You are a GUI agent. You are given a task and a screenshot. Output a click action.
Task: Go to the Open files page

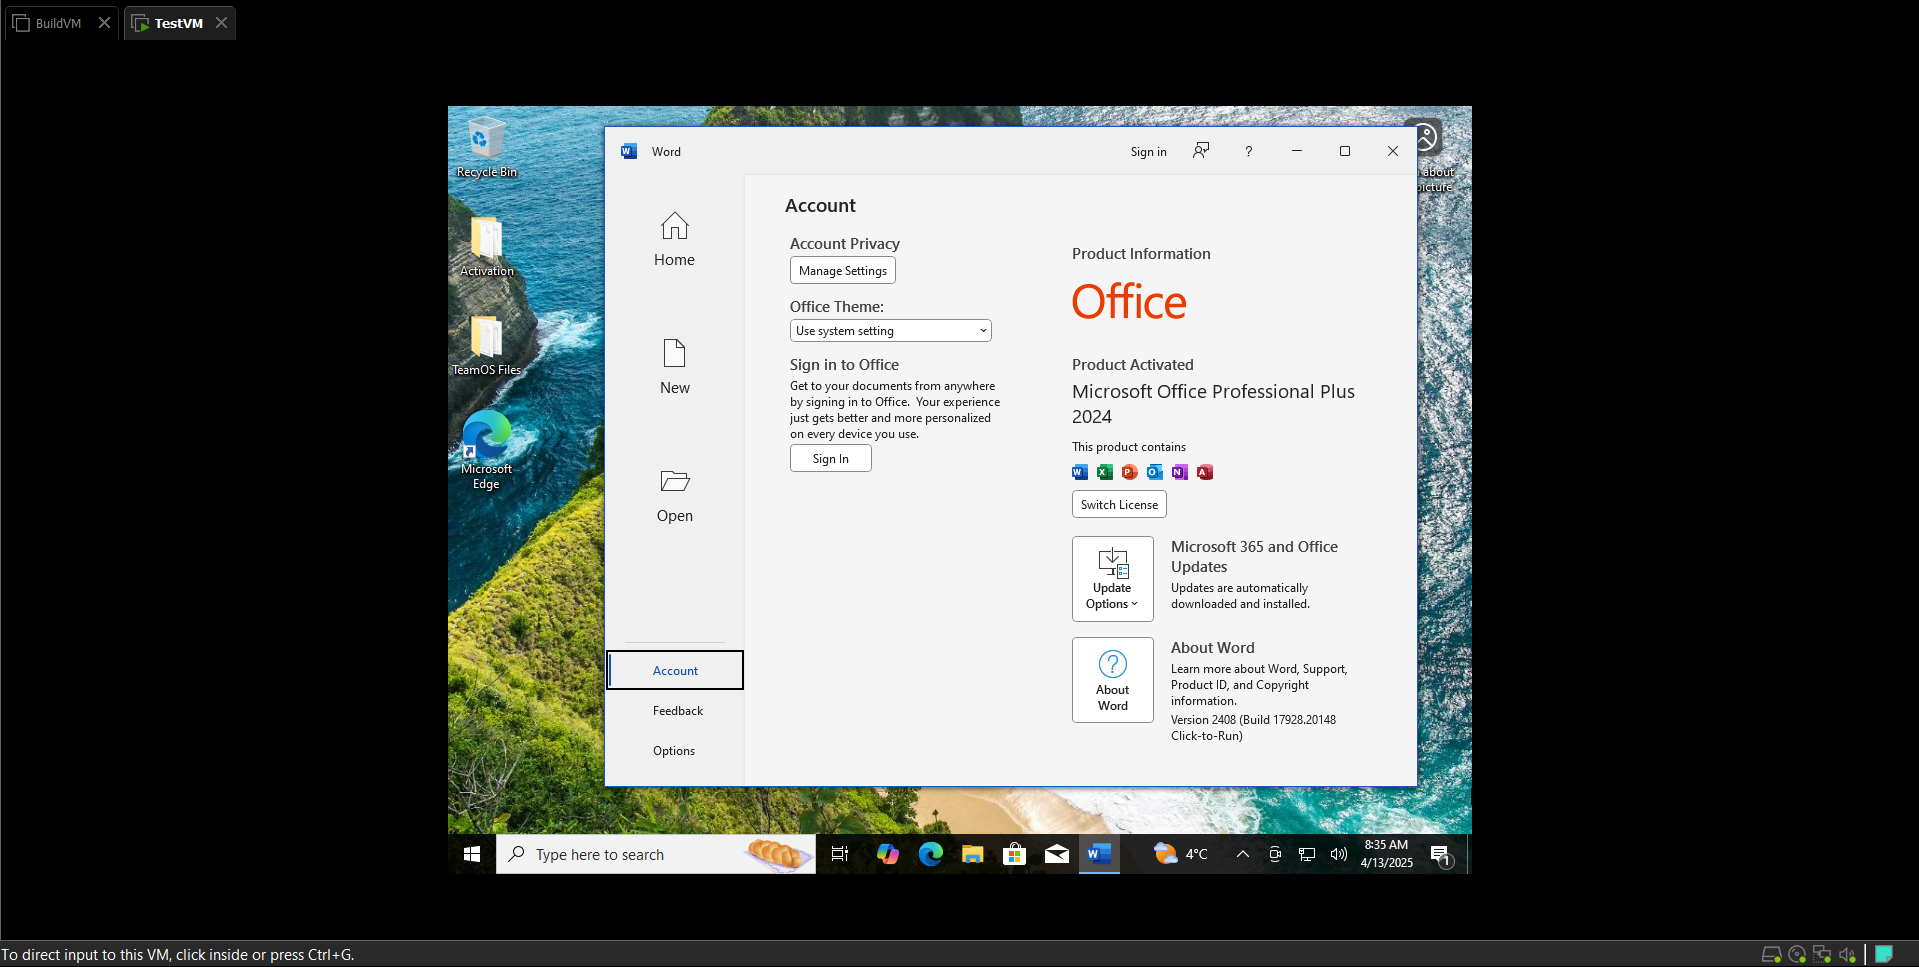pos(674,495)
